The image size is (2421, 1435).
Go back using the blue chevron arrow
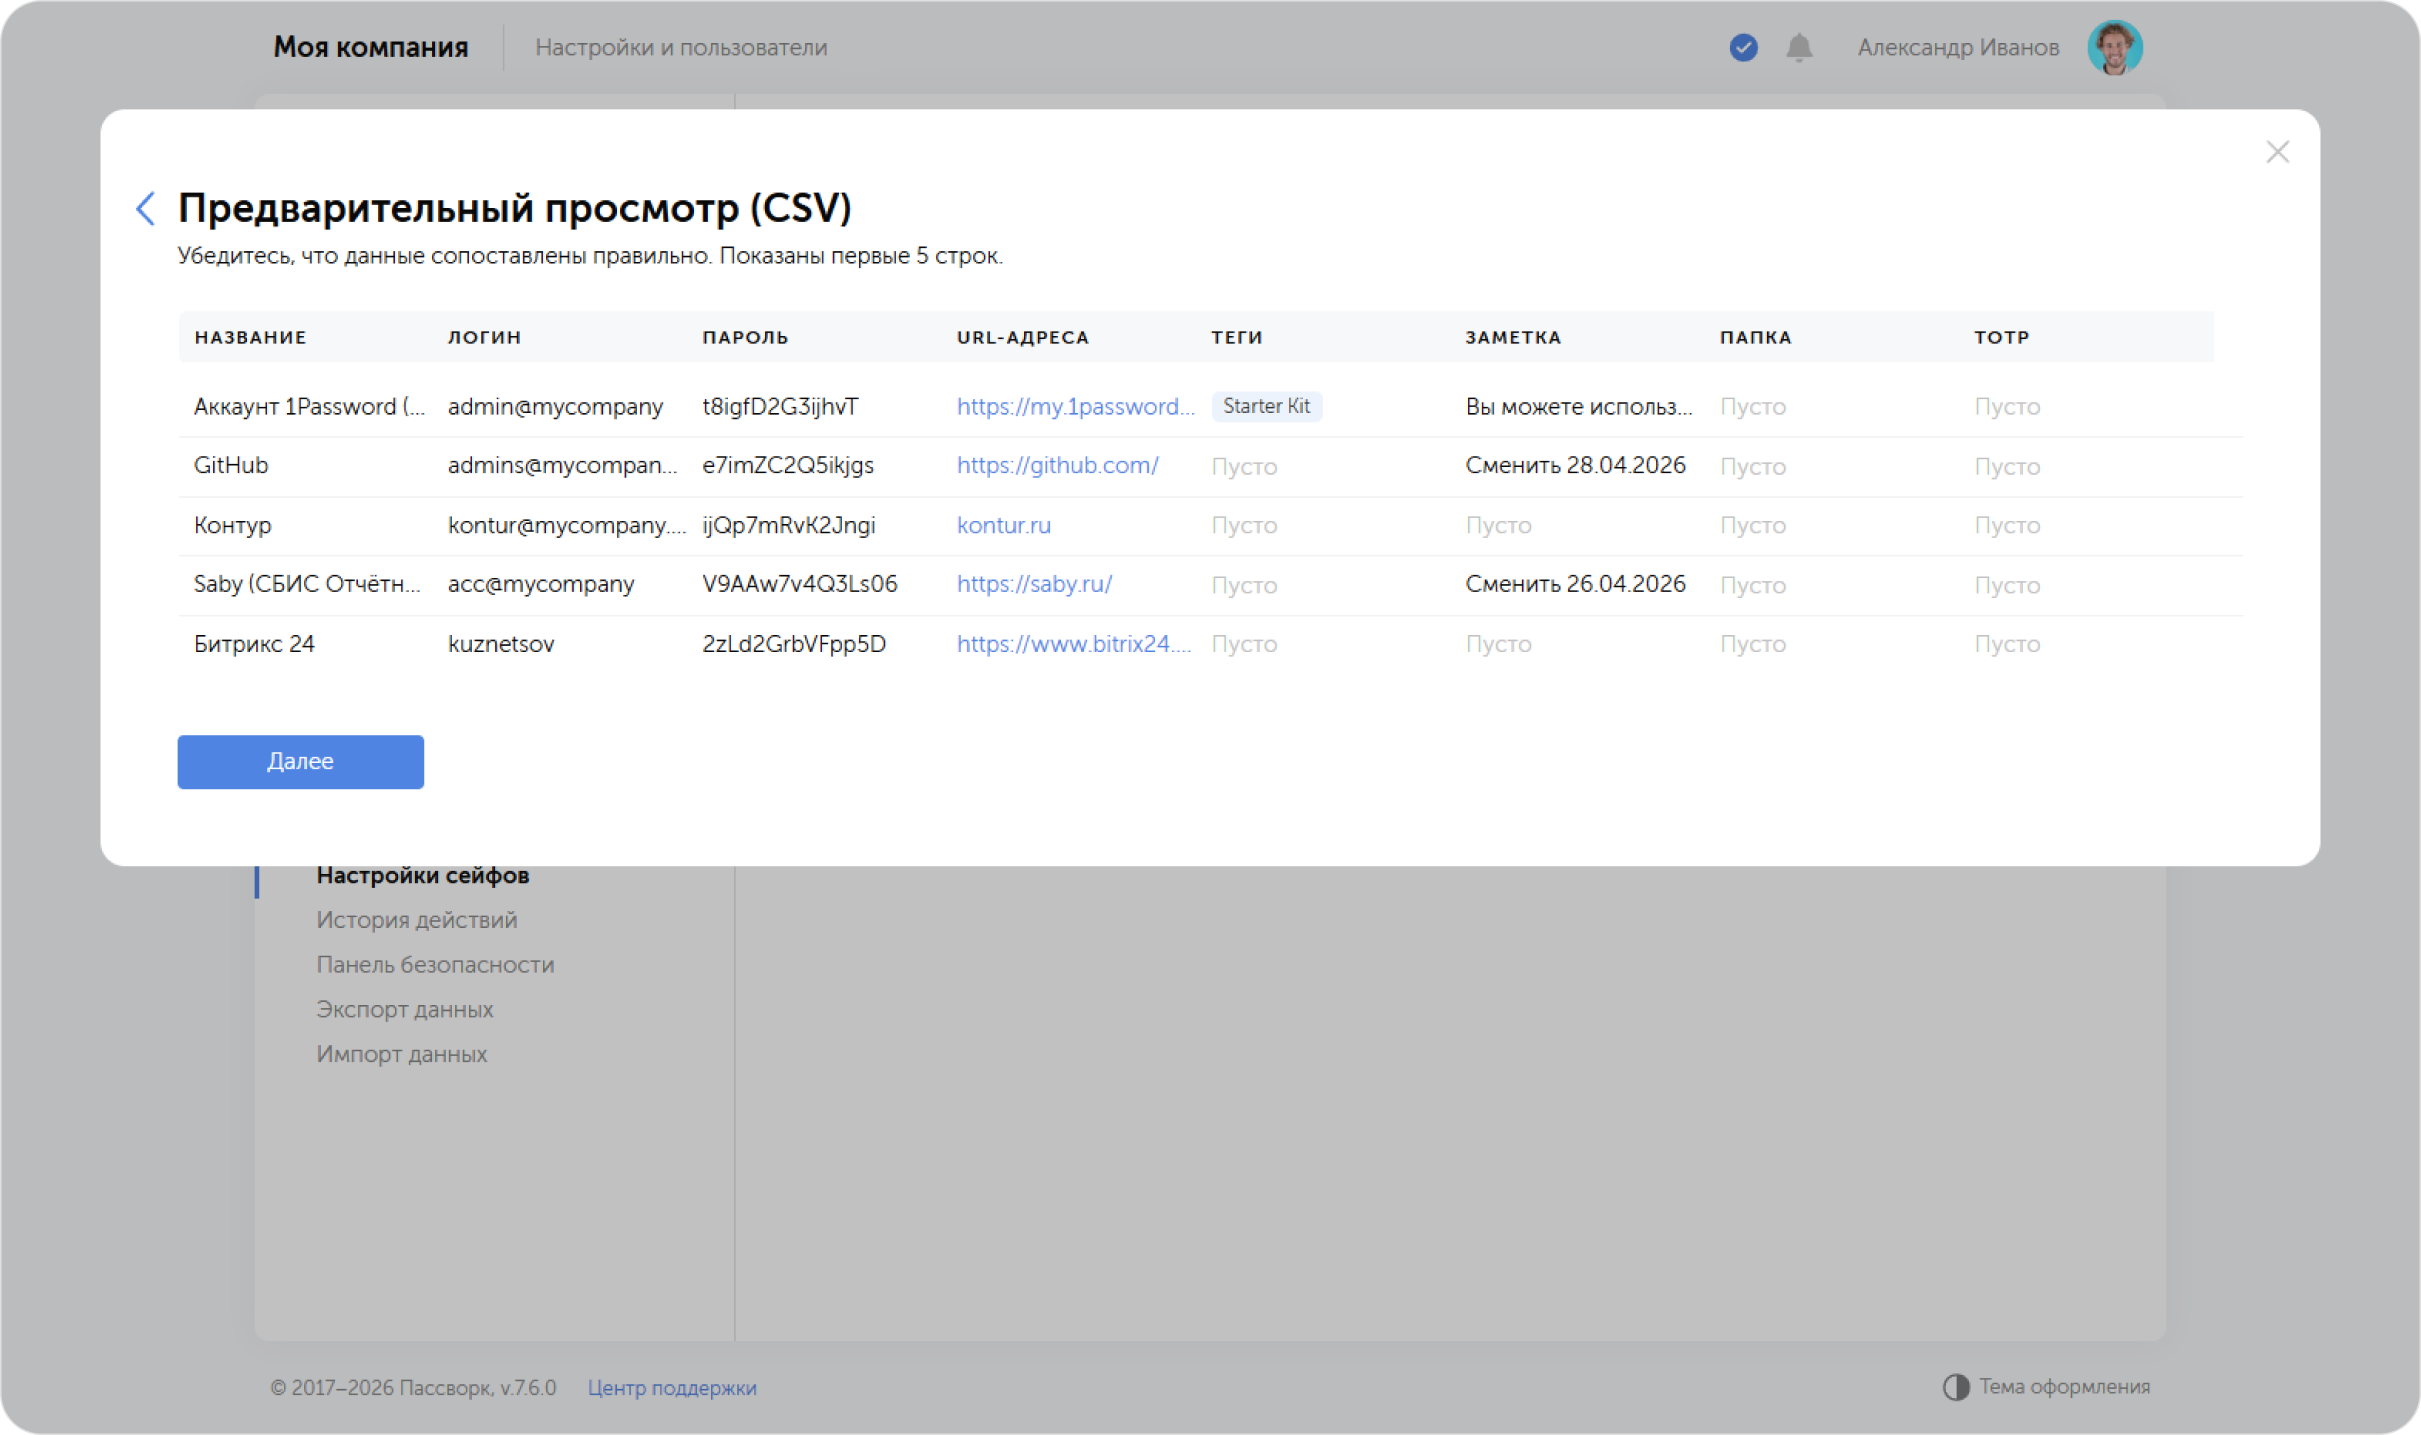(x=146, y=208)
